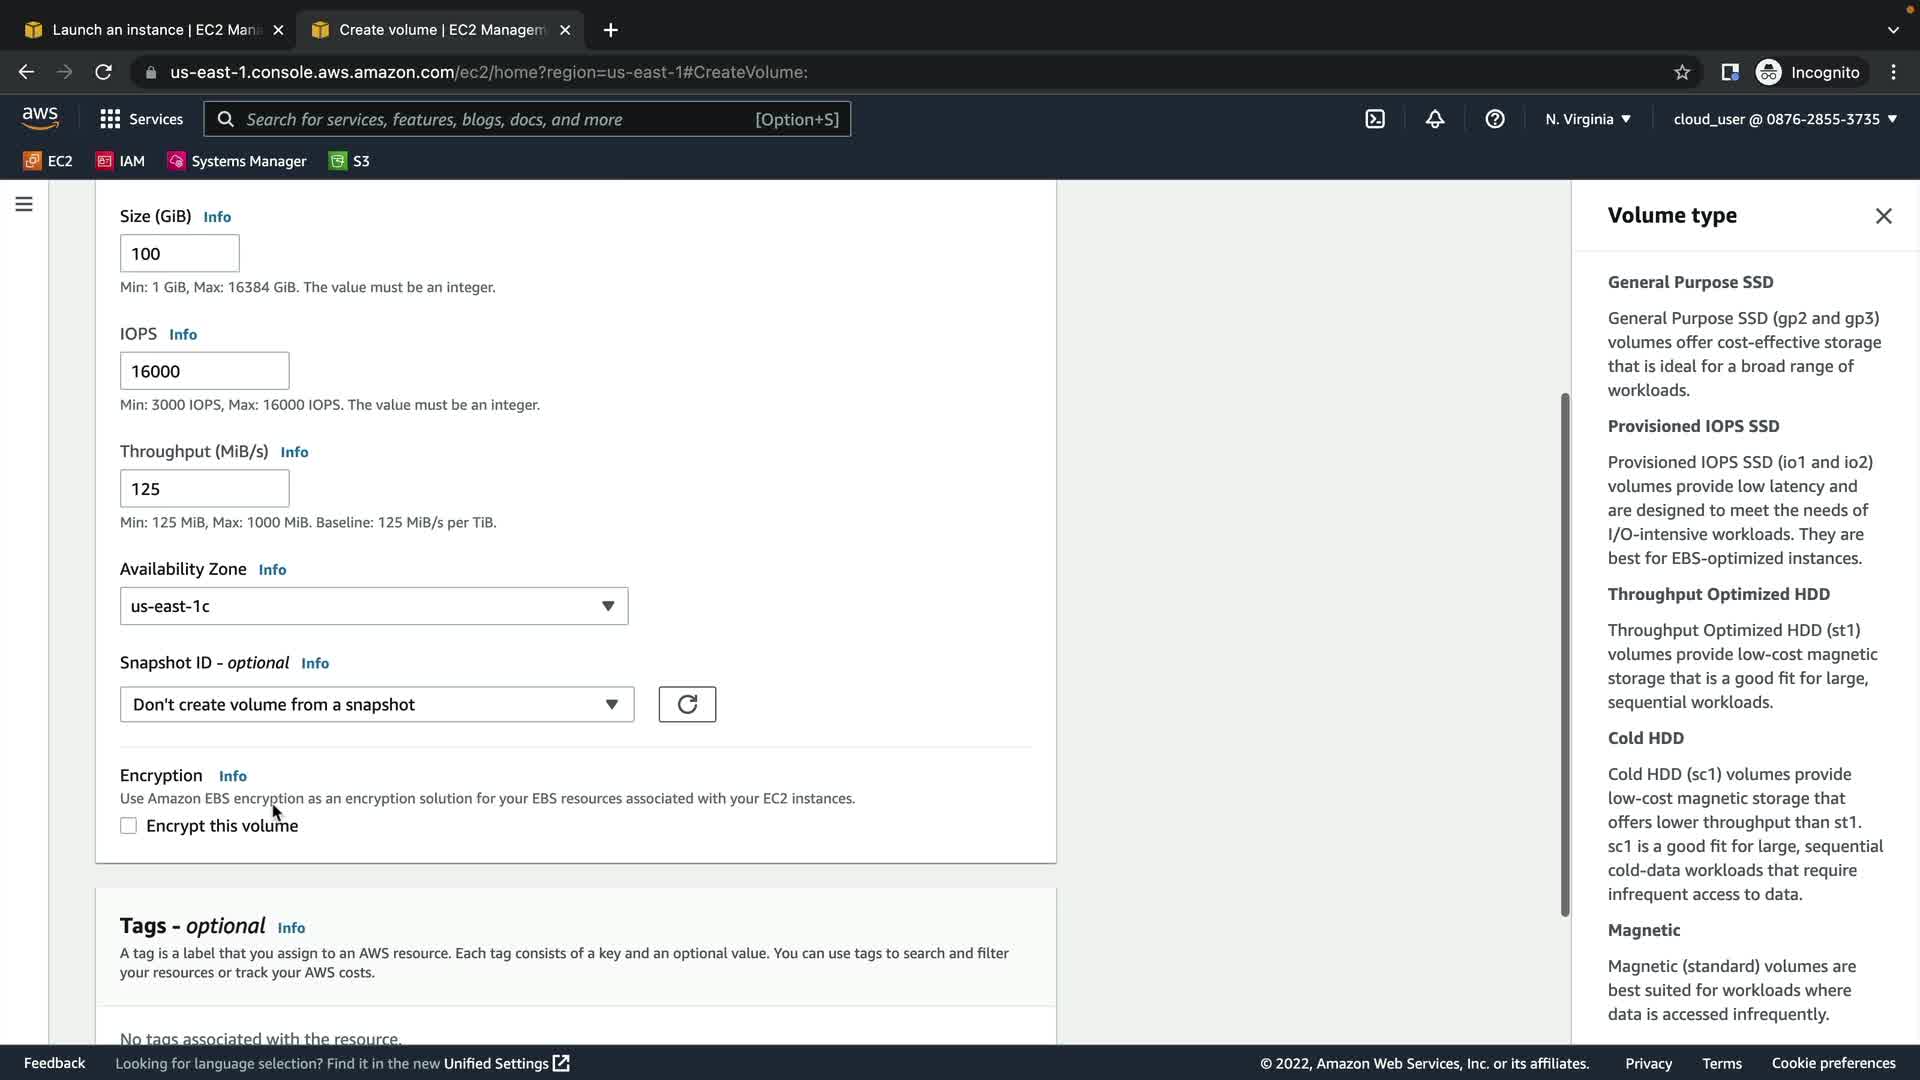Click the notifications bell icon
Image resolution: width=1920 pixels, height=1080 pixels.
[x=1435, y=119]
